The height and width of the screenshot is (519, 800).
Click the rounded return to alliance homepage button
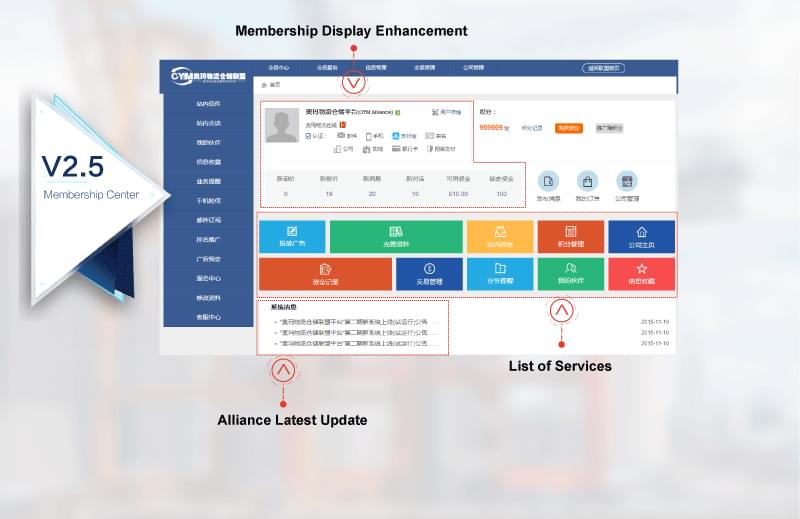point(604,68)
